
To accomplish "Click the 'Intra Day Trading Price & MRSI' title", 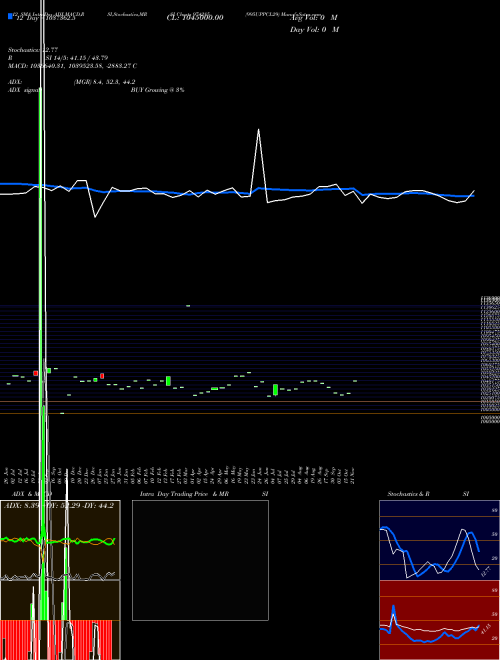I will (x=205, y=494).
